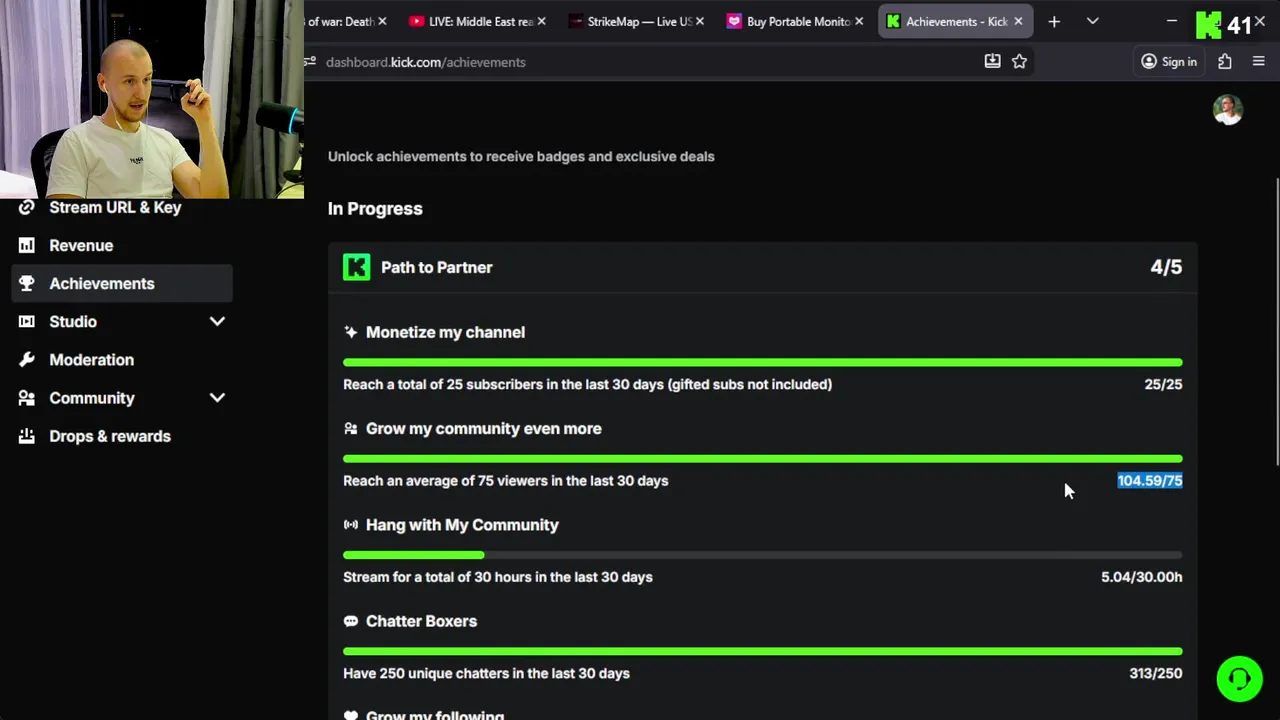Open the user profile avatar menu

coord(1228,110)
